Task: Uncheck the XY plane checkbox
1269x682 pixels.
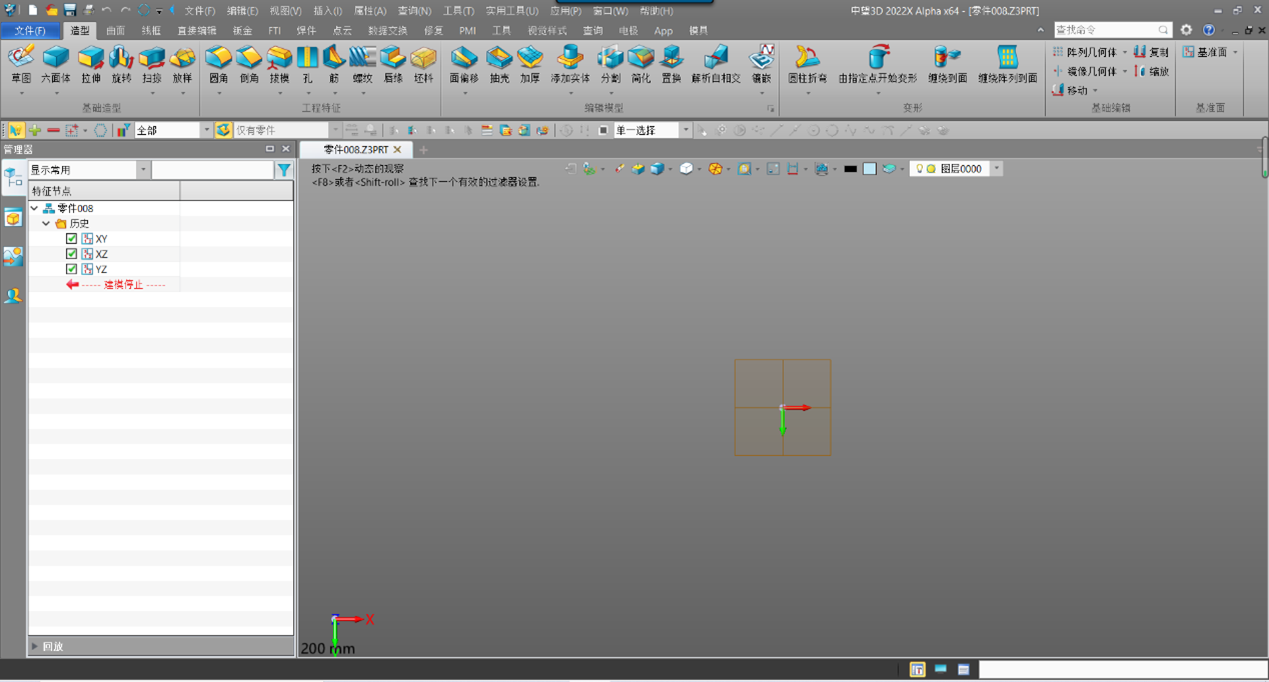Action: point(71,239)
